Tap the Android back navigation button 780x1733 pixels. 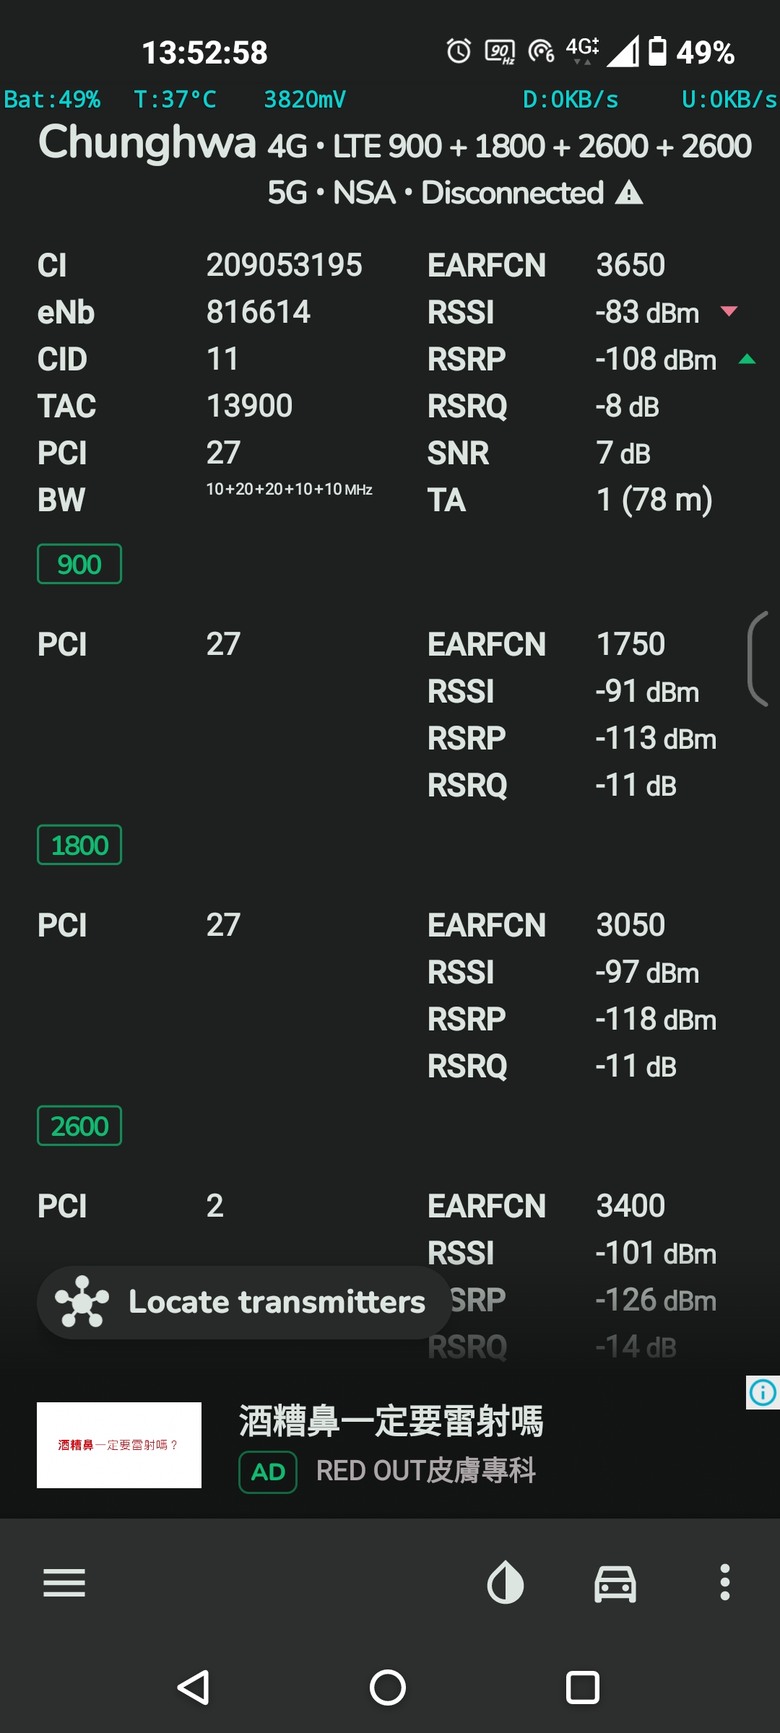pyautogui.click(x=193, y=1687)
